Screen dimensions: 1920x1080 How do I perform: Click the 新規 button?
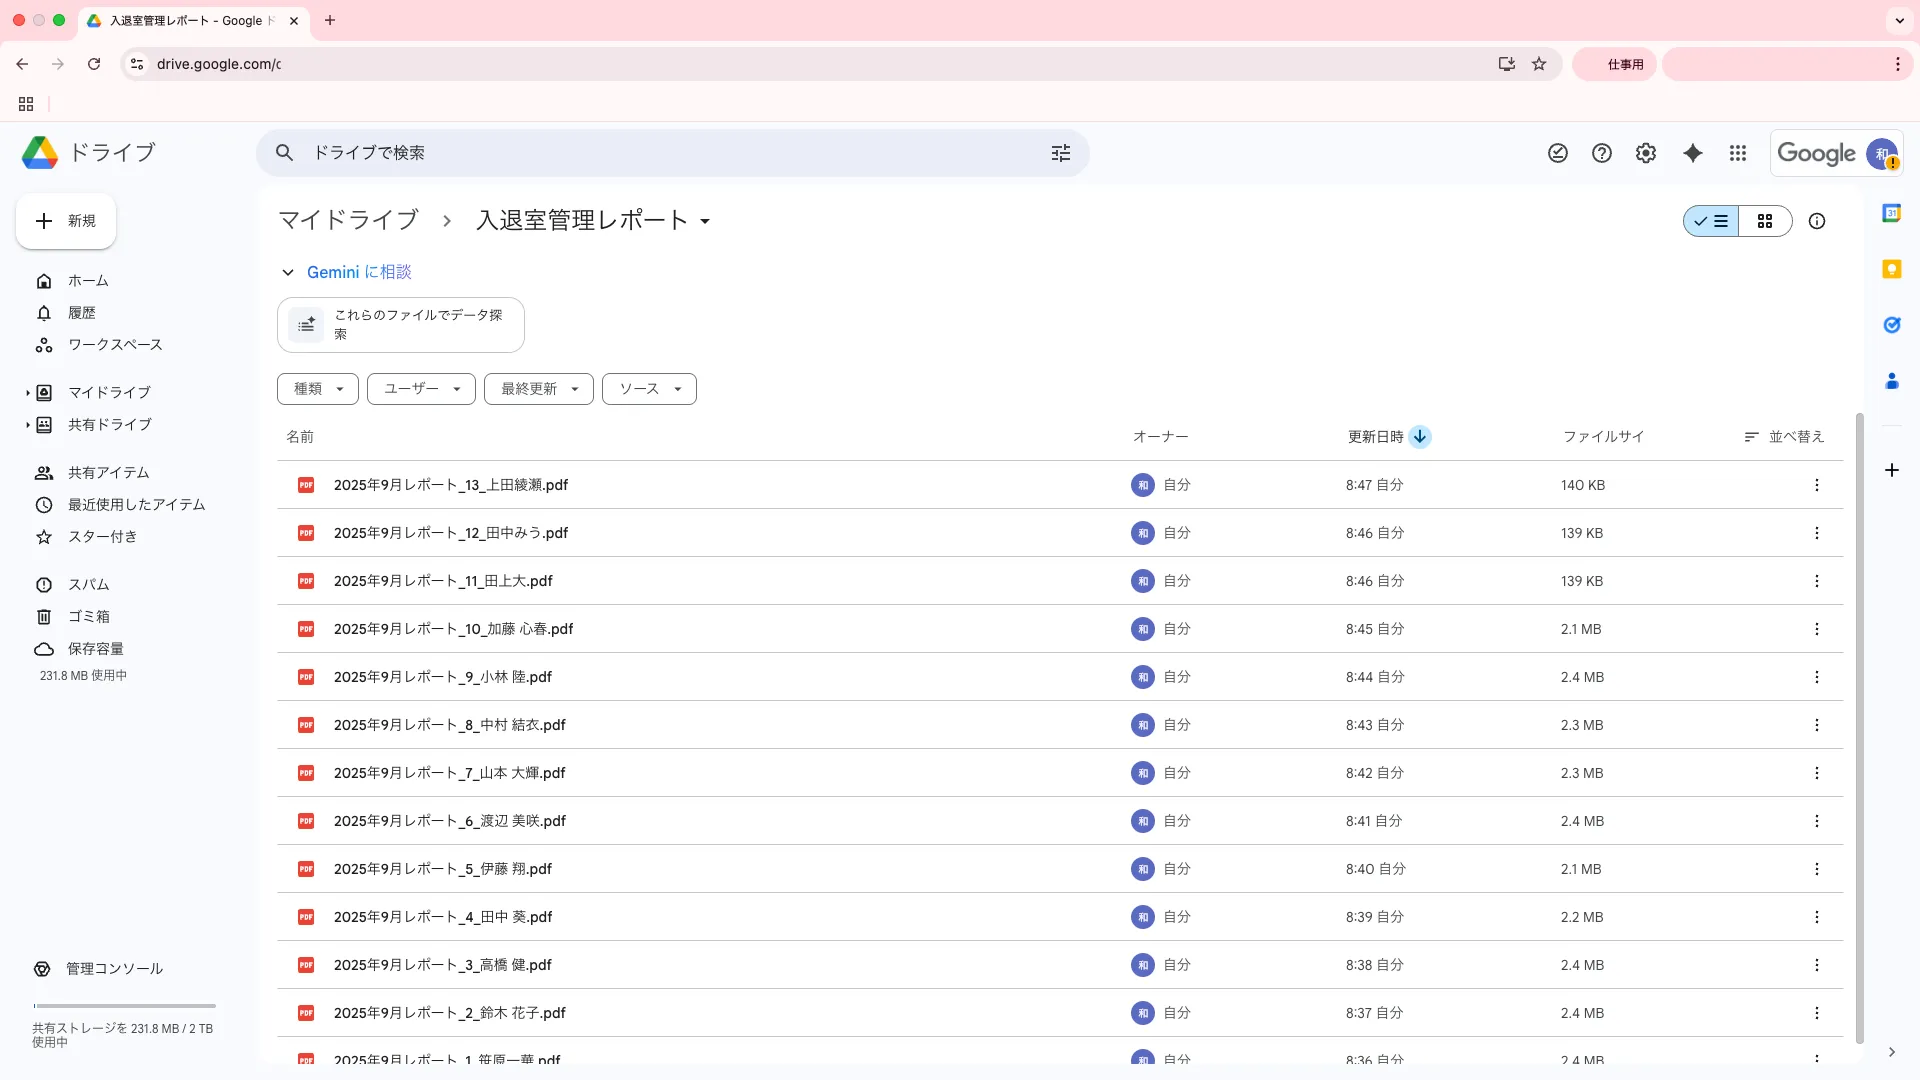coord(66,221)
